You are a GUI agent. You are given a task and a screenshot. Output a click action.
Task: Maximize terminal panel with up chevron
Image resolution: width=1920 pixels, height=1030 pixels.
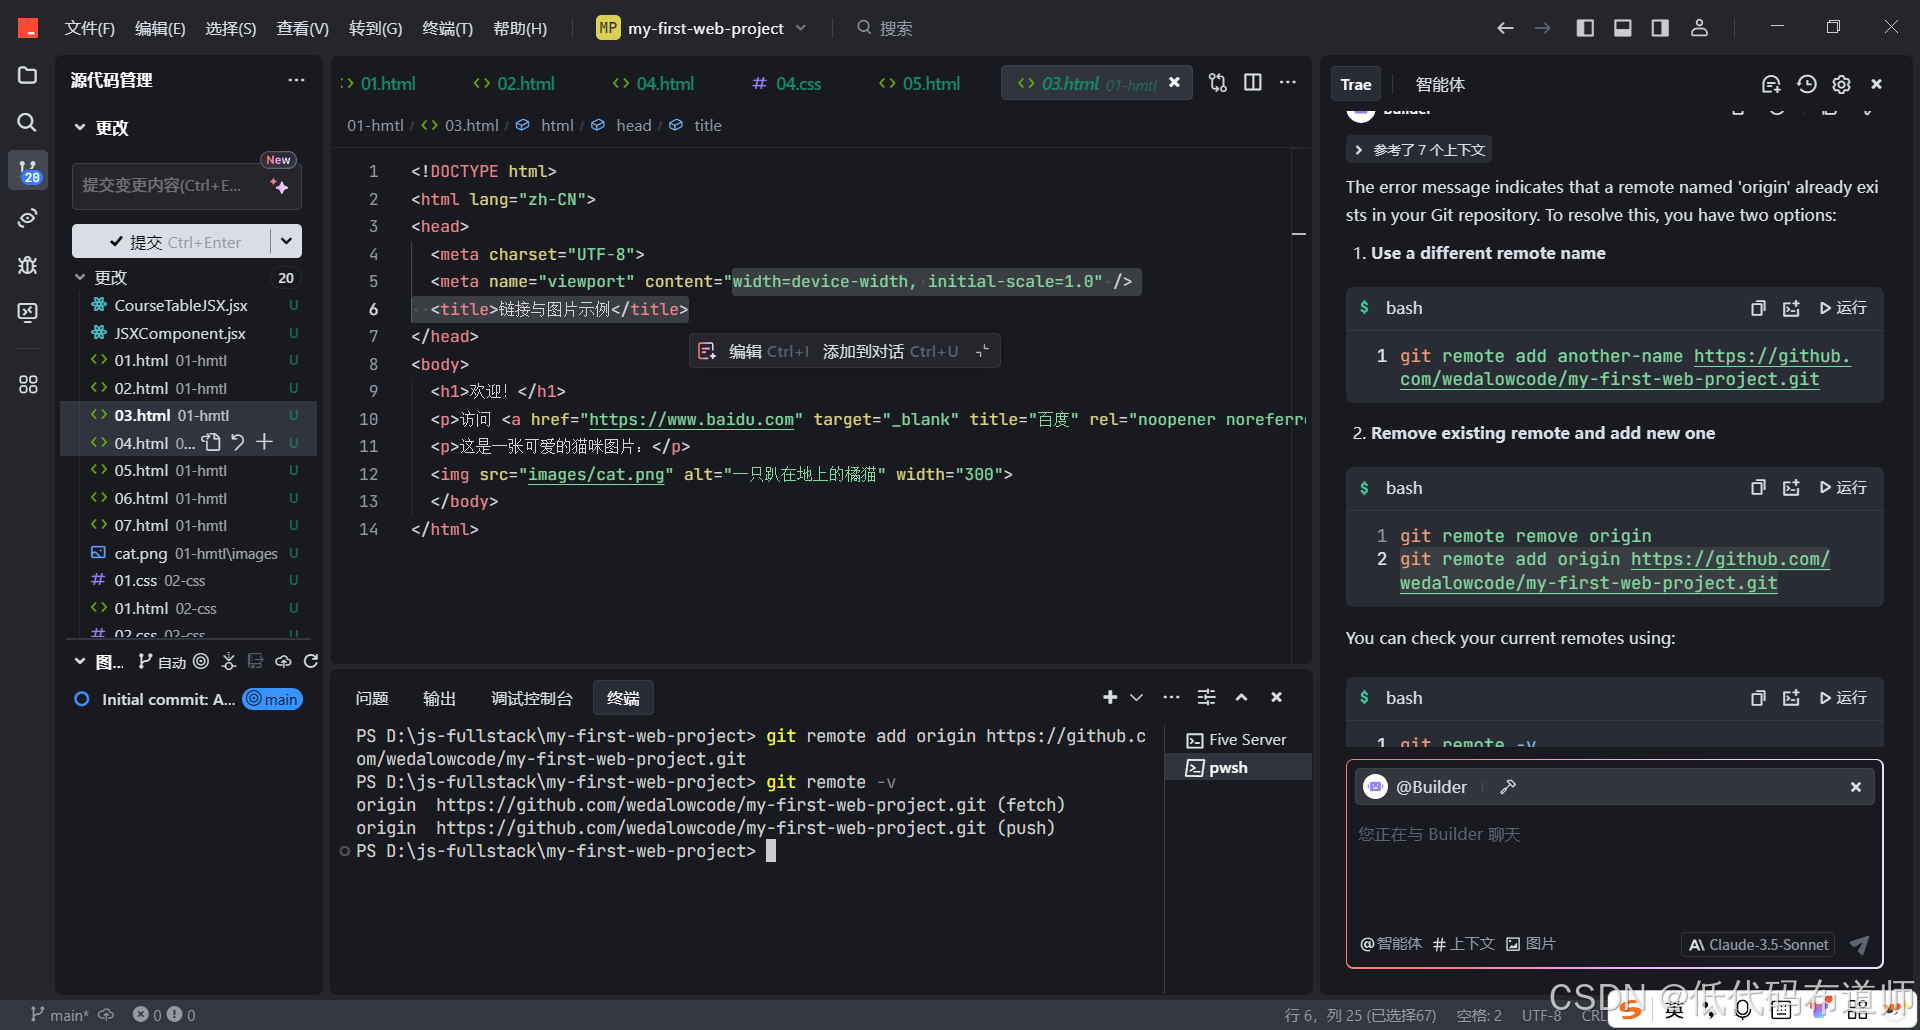[1241, 697]
